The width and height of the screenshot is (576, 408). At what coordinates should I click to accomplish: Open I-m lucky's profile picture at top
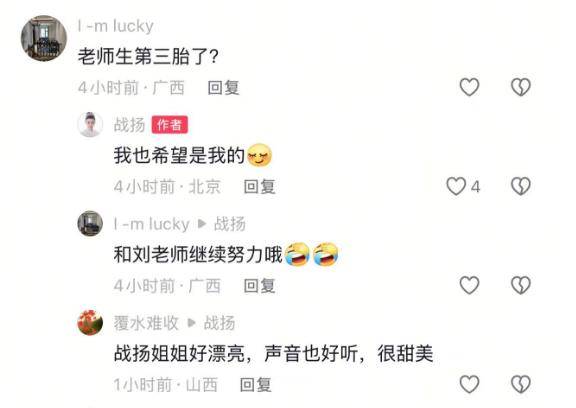click(x=44, y=38)
